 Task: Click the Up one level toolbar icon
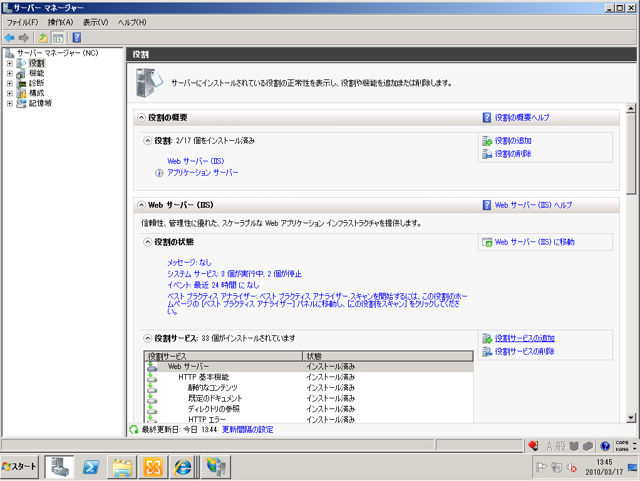[x=43, y=38]
